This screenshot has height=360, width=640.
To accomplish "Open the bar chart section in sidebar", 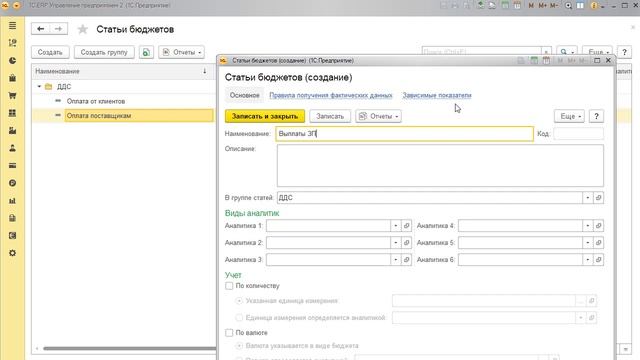I will pyautogui.click(x=12, y=201).
